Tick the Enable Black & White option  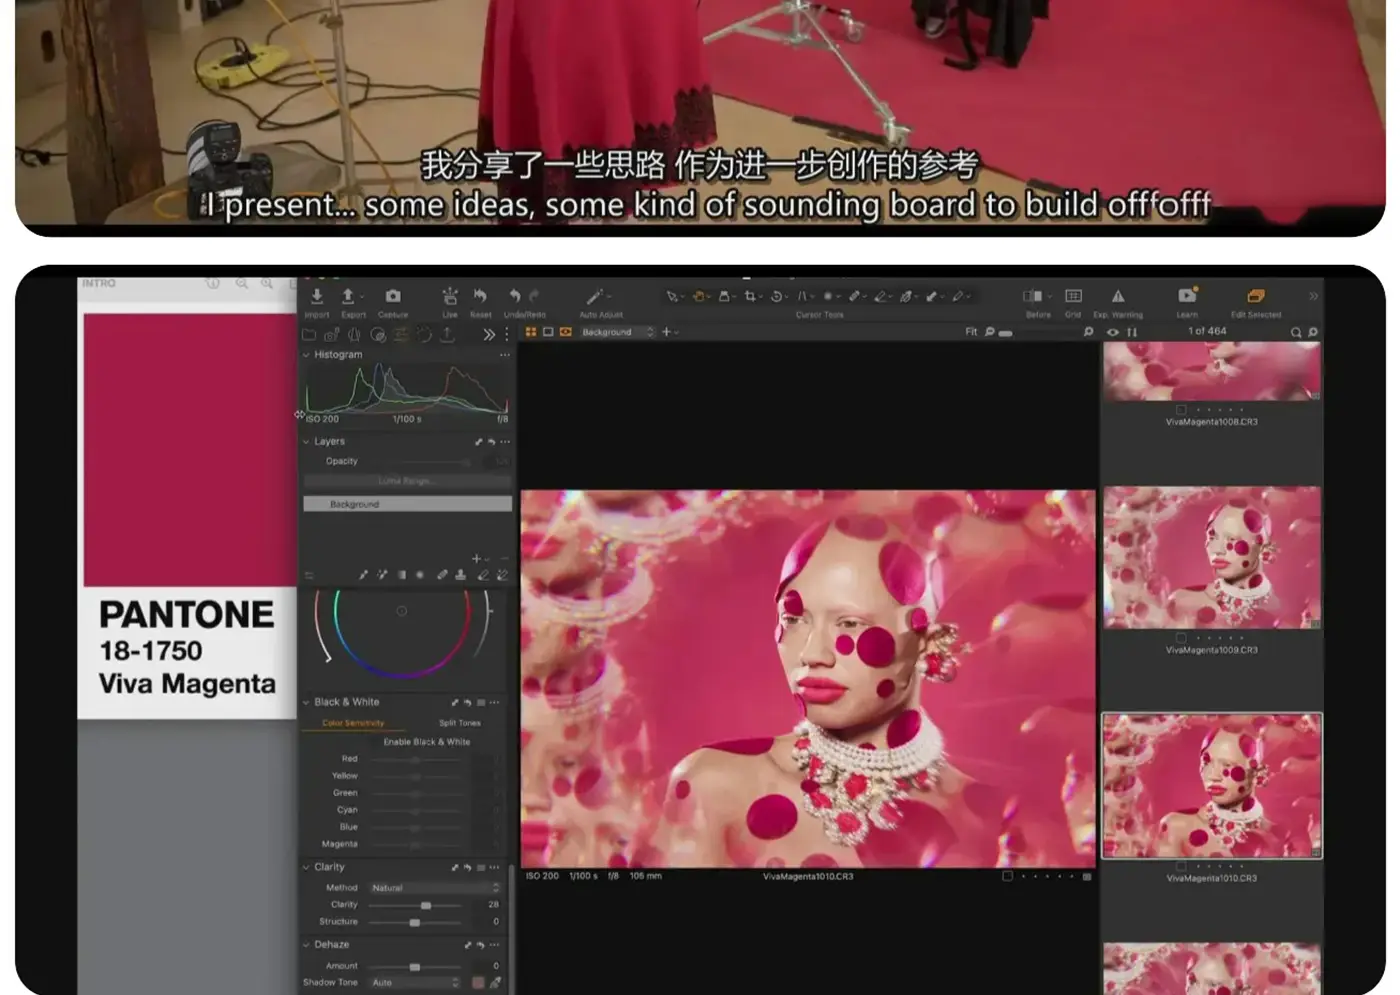point(426,742)
